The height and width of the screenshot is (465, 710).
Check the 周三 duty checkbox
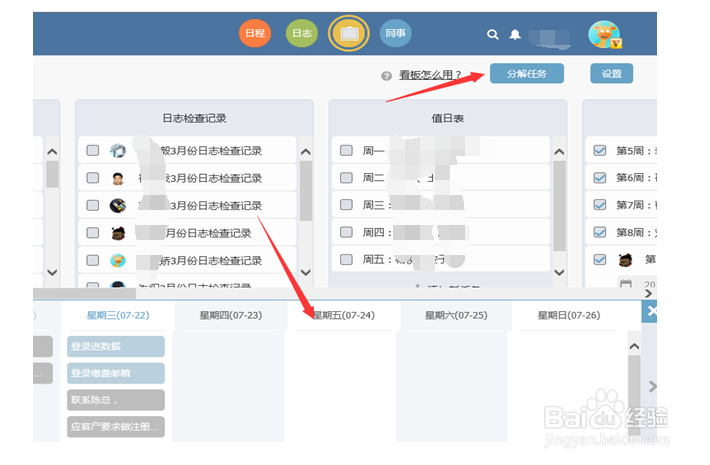tap(346, 205)
